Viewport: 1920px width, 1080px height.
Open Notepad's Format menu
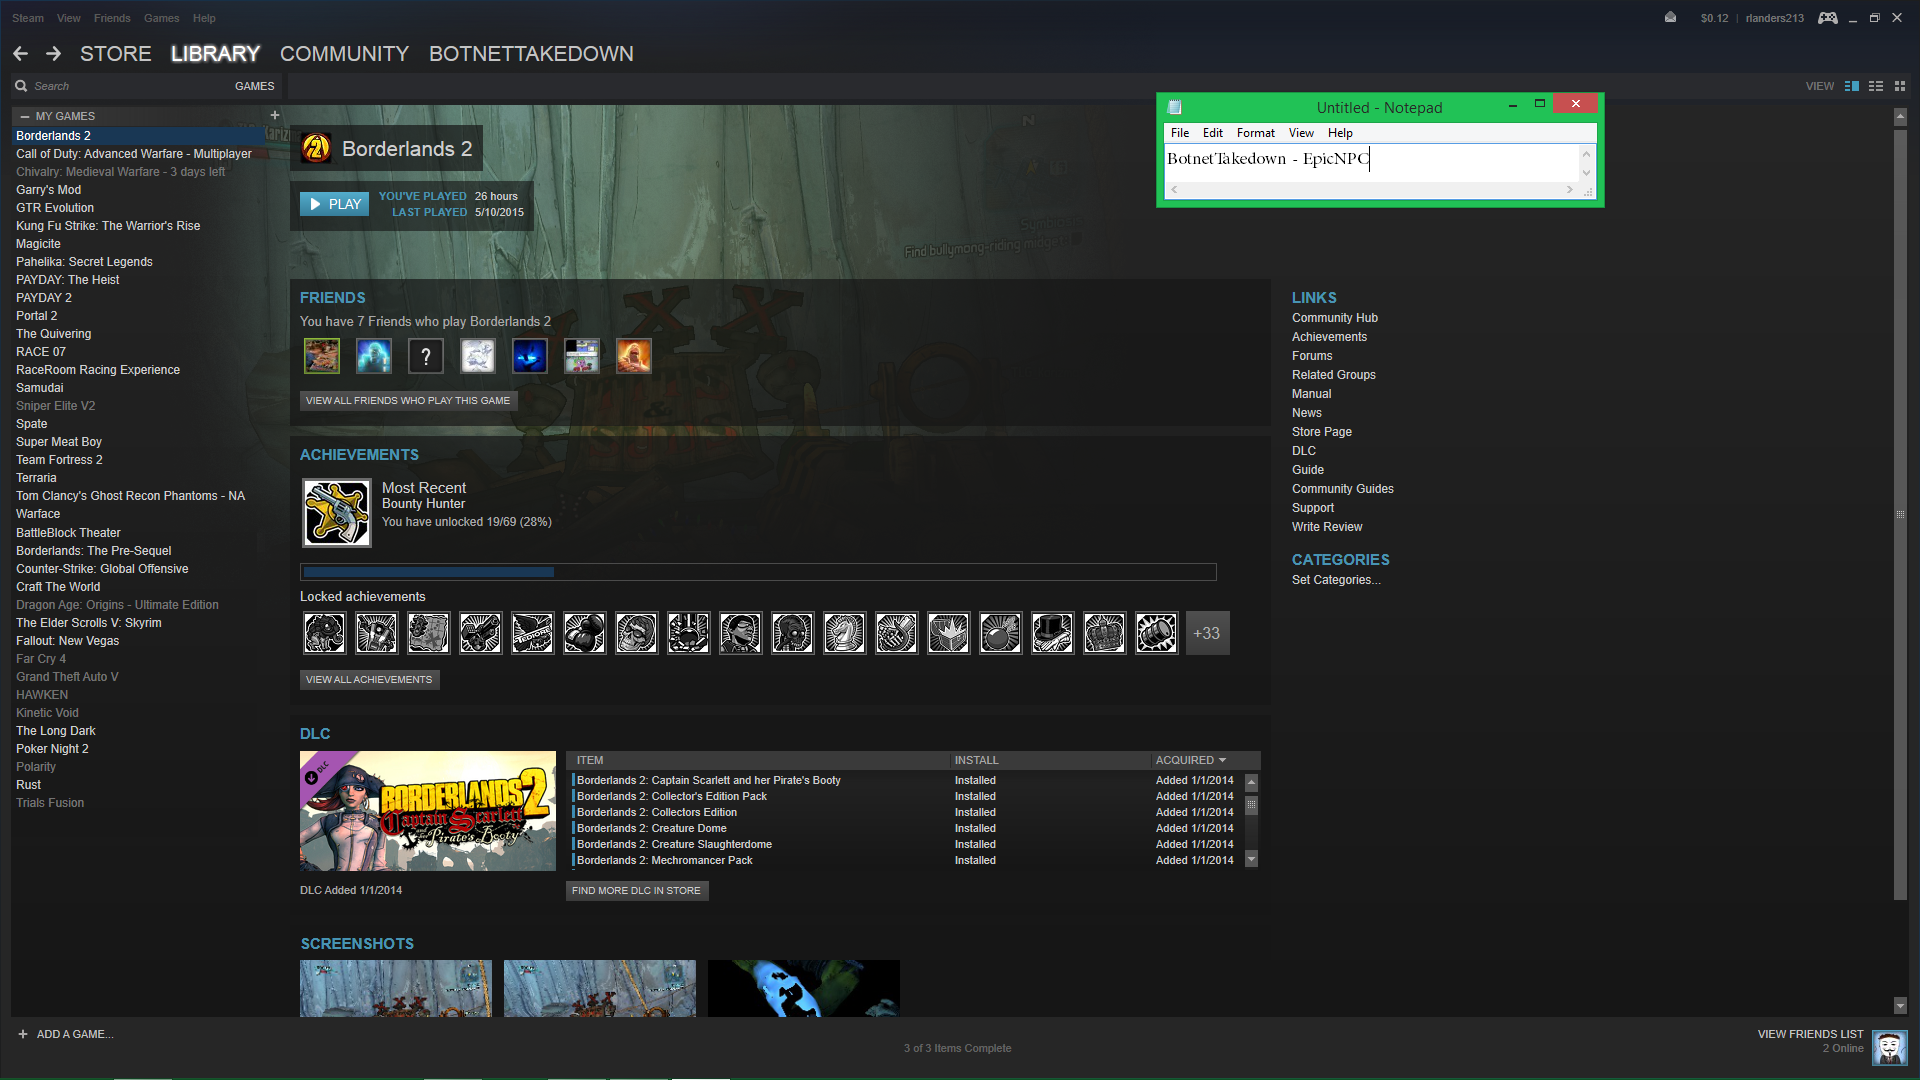(1255, 133)
